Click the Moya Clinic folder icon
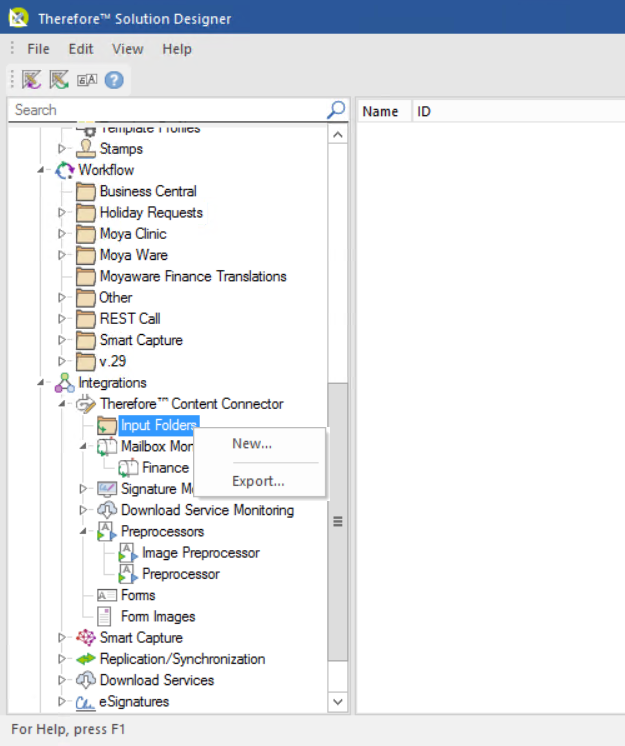This screenshot has width=625, height=746. (x=86, y=234)
